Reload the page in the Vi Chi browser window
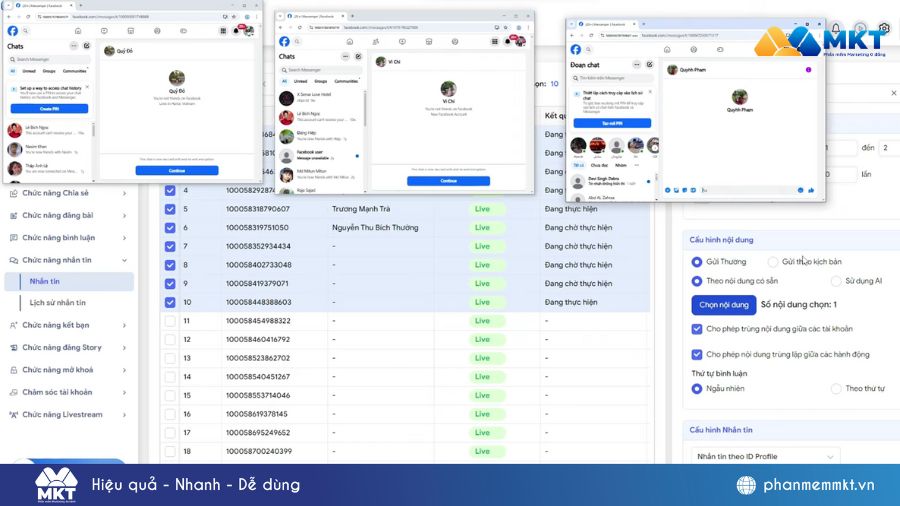This screenshot has height=506, width=900. pos(300,28)
